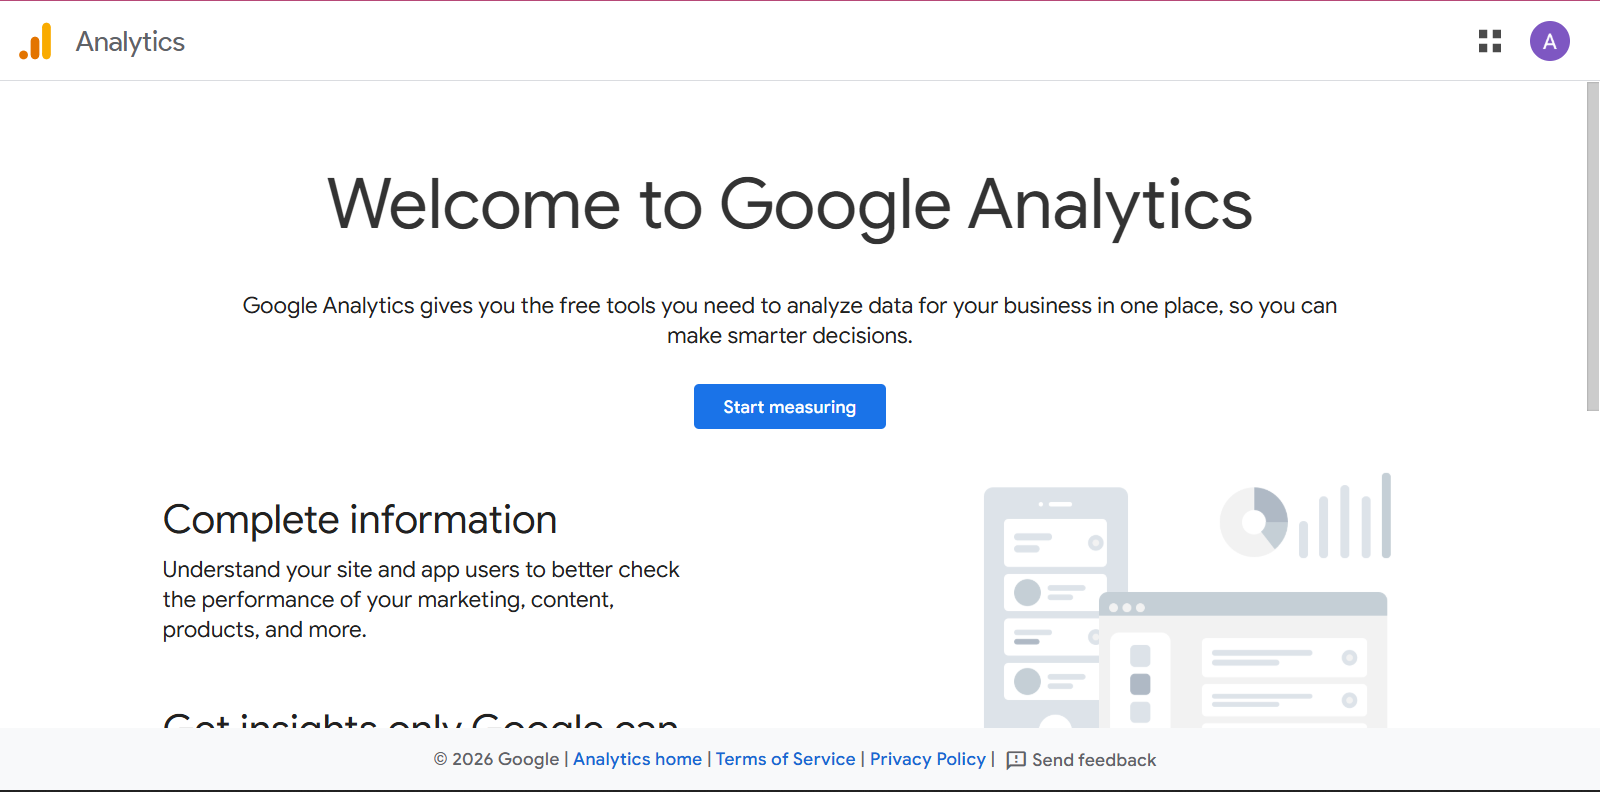Image resolution: width=1600 pixels, height=792 pixels.
Task: Open the Terms of Service link
Action: click(786, 759)
